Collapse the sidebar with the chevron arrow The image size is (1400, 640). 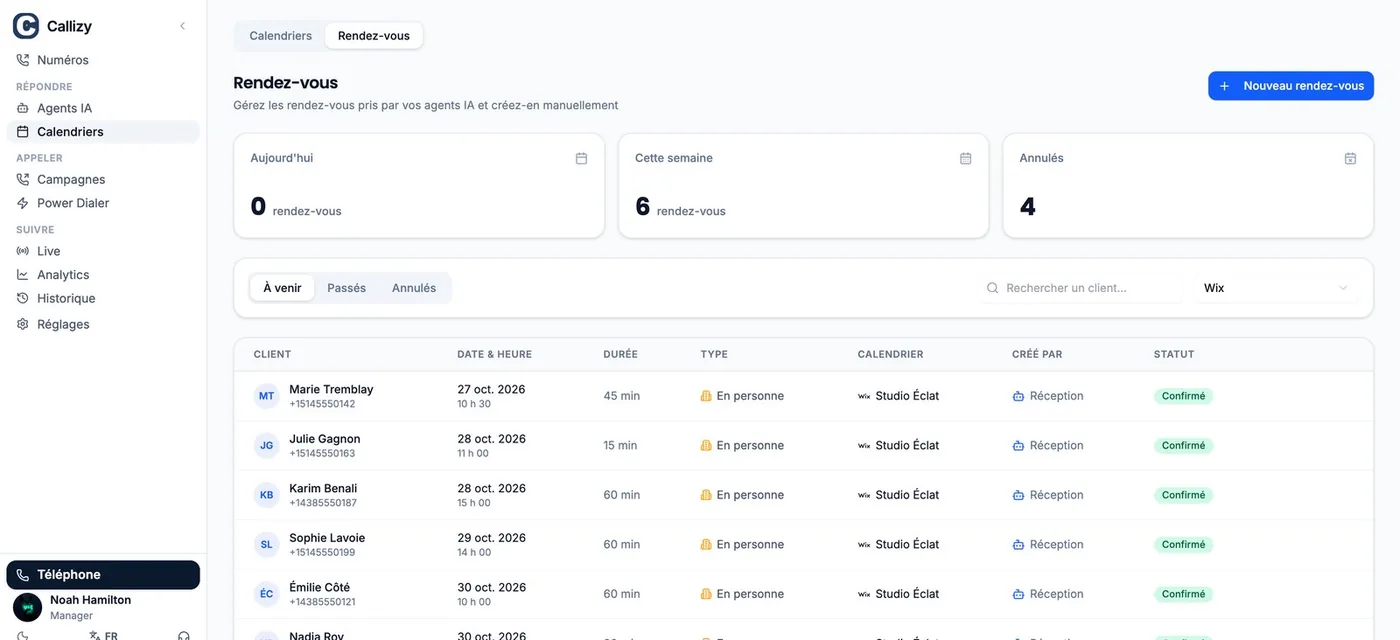pos(182,26)
